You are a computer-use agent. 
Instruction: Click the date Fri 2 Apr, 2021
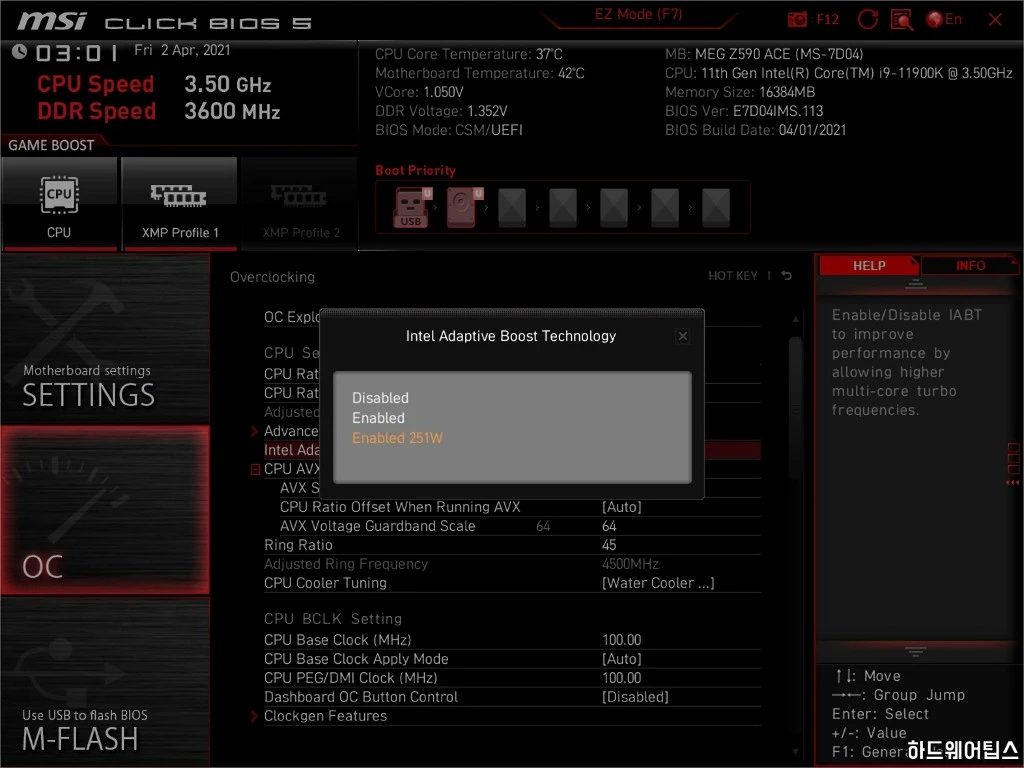pos(182,50)
